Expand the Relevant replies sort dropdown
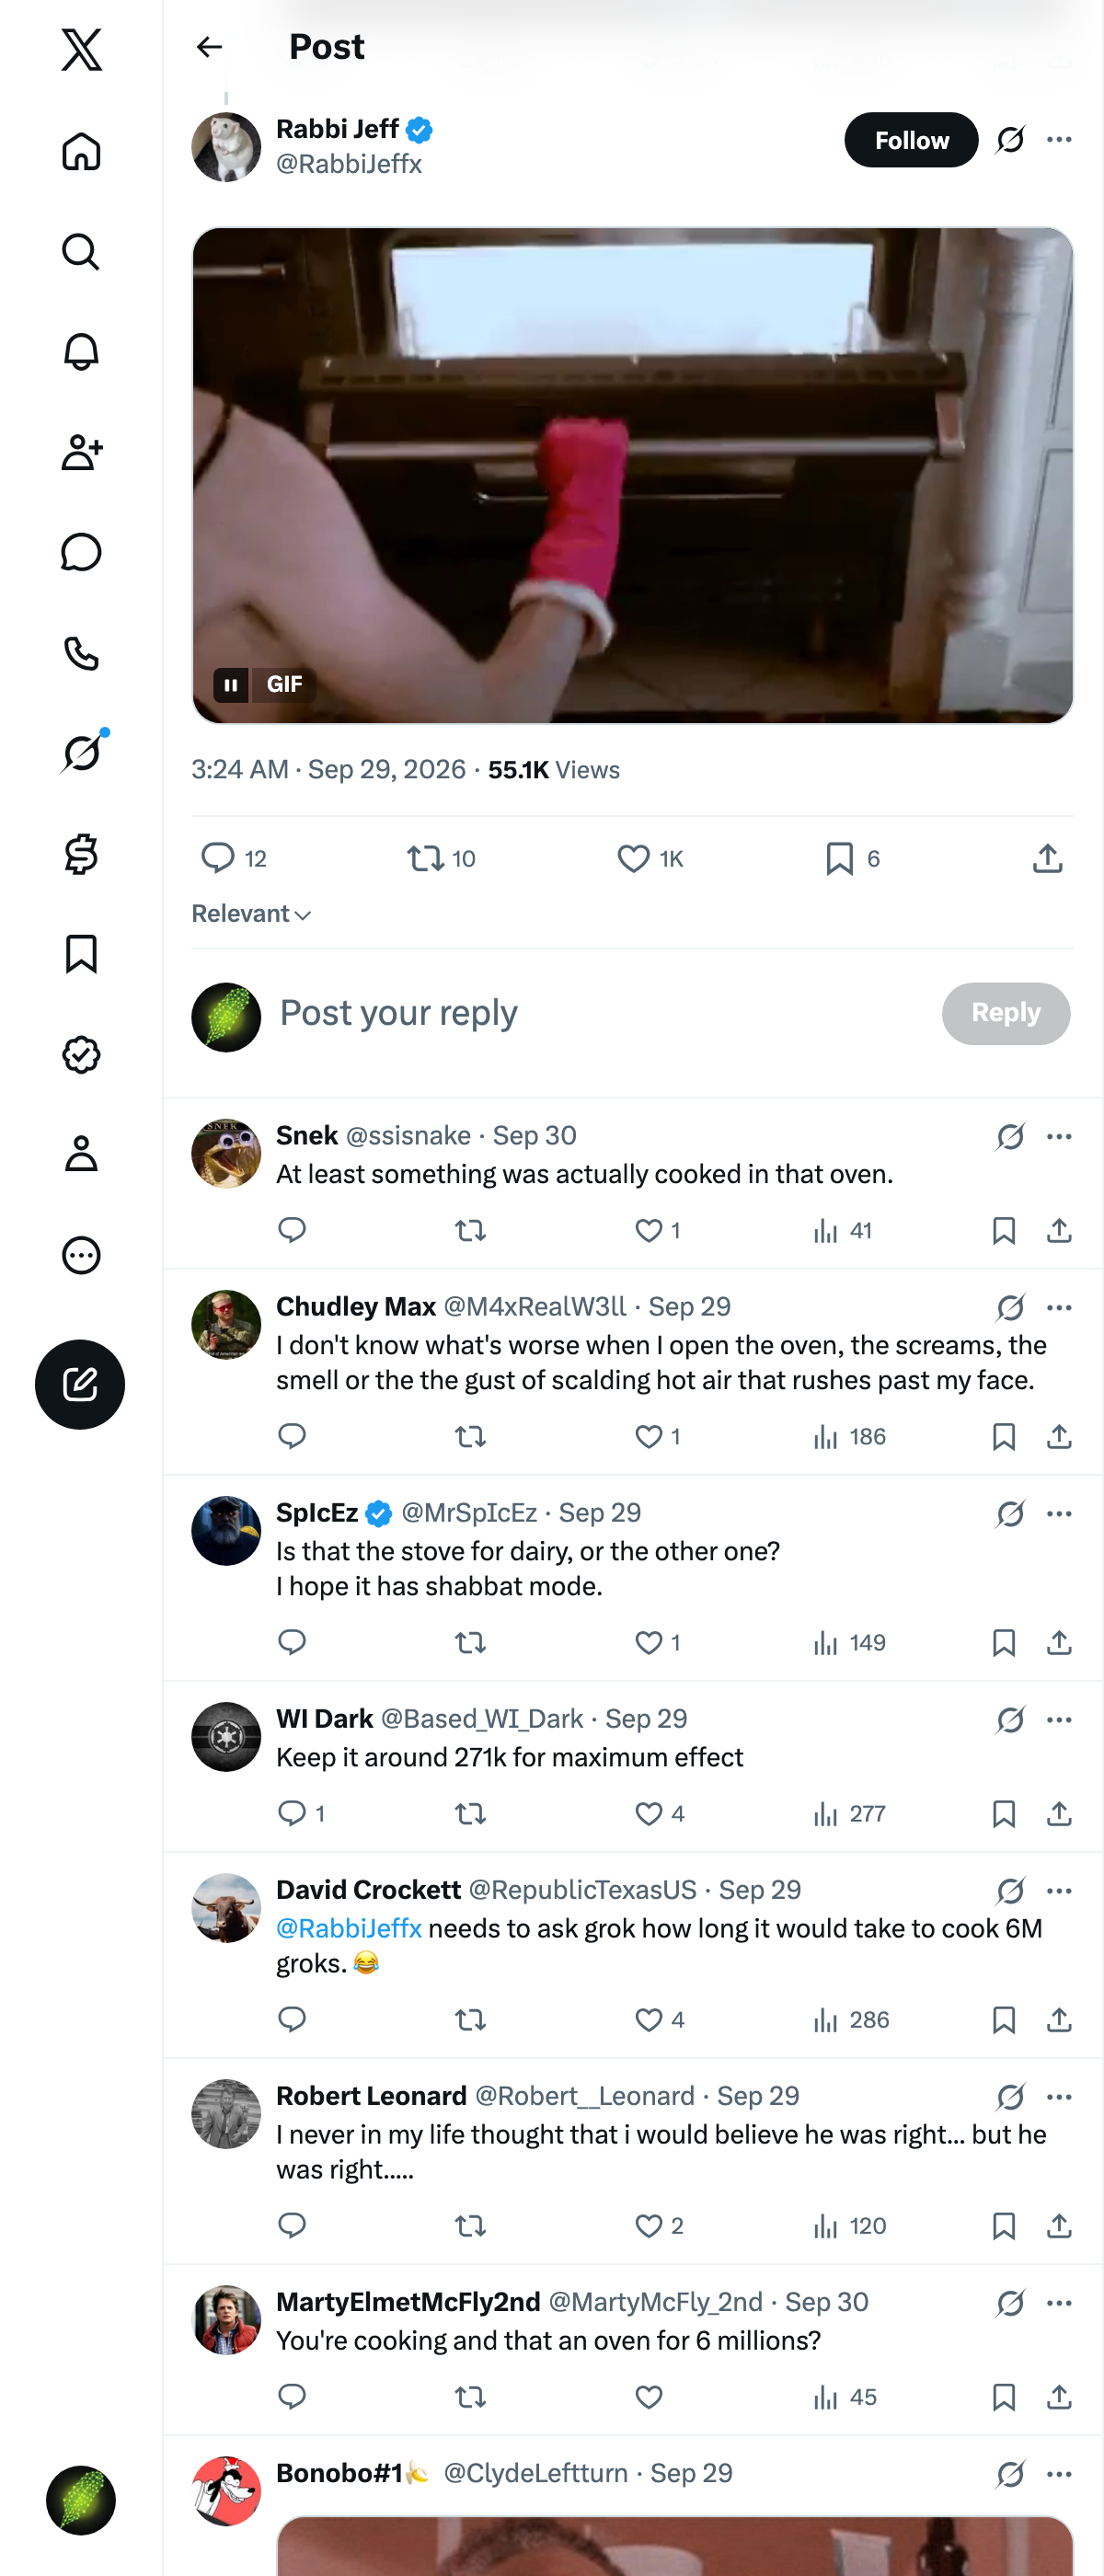 251,914
